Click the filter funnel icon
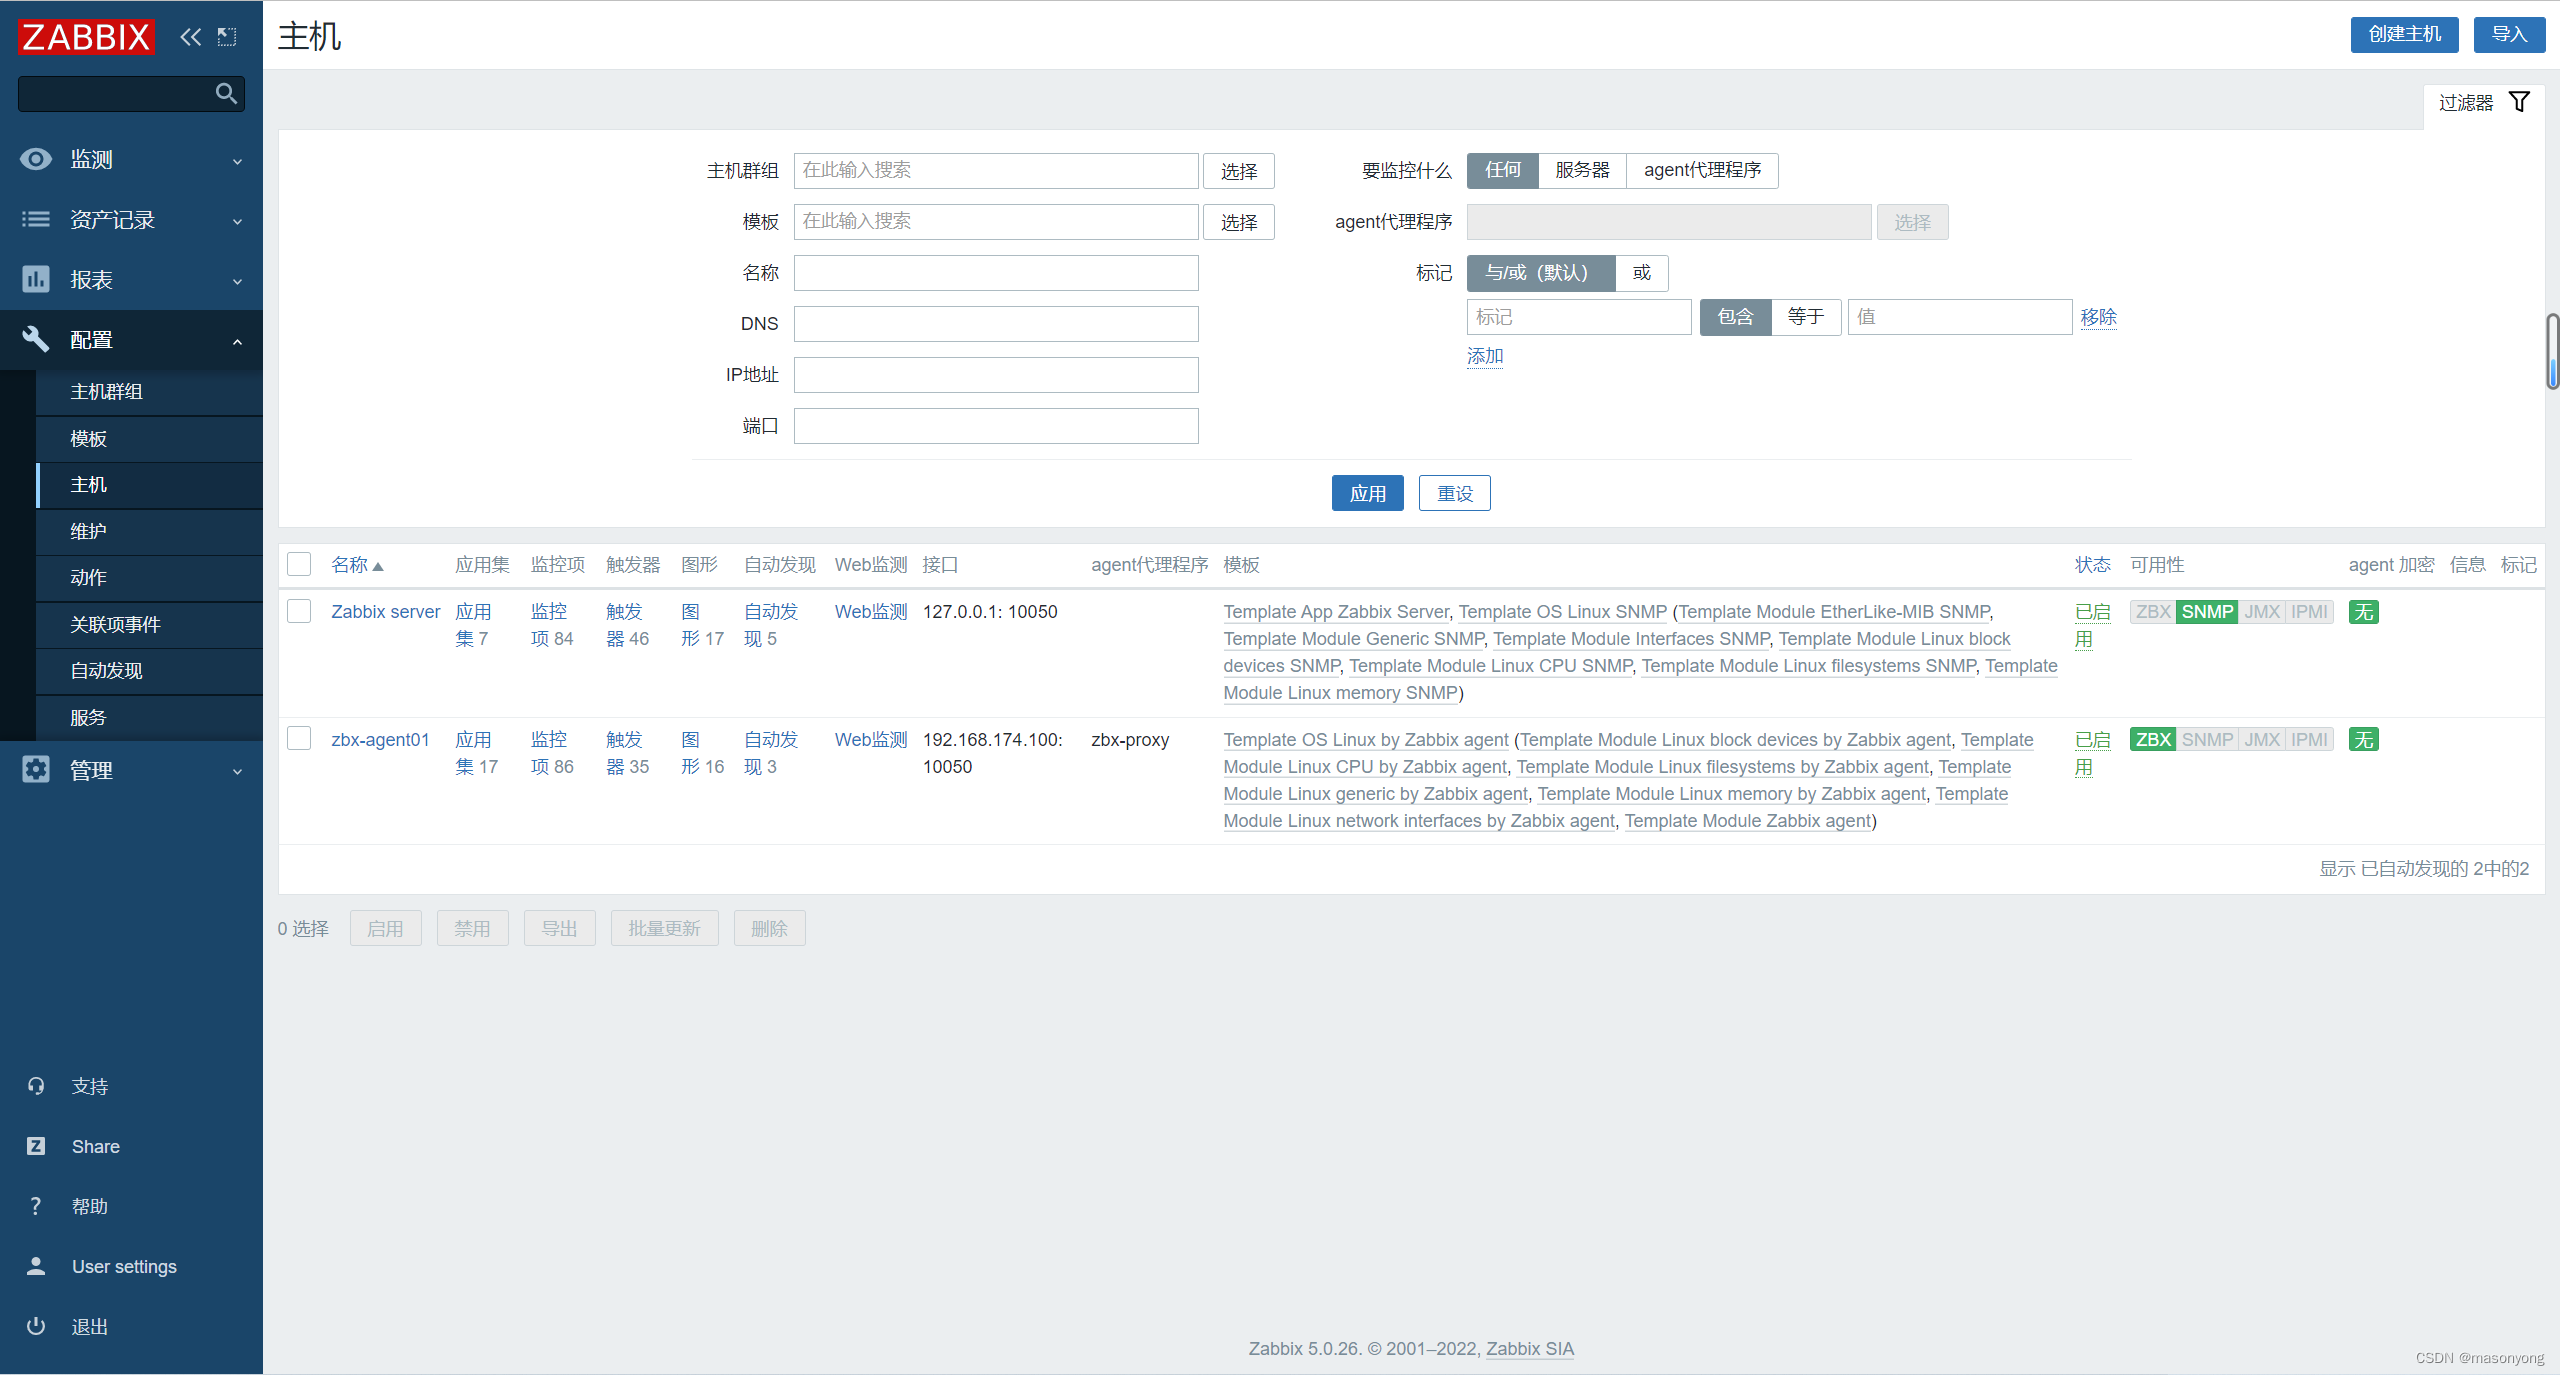 [x=2519, y=102]
